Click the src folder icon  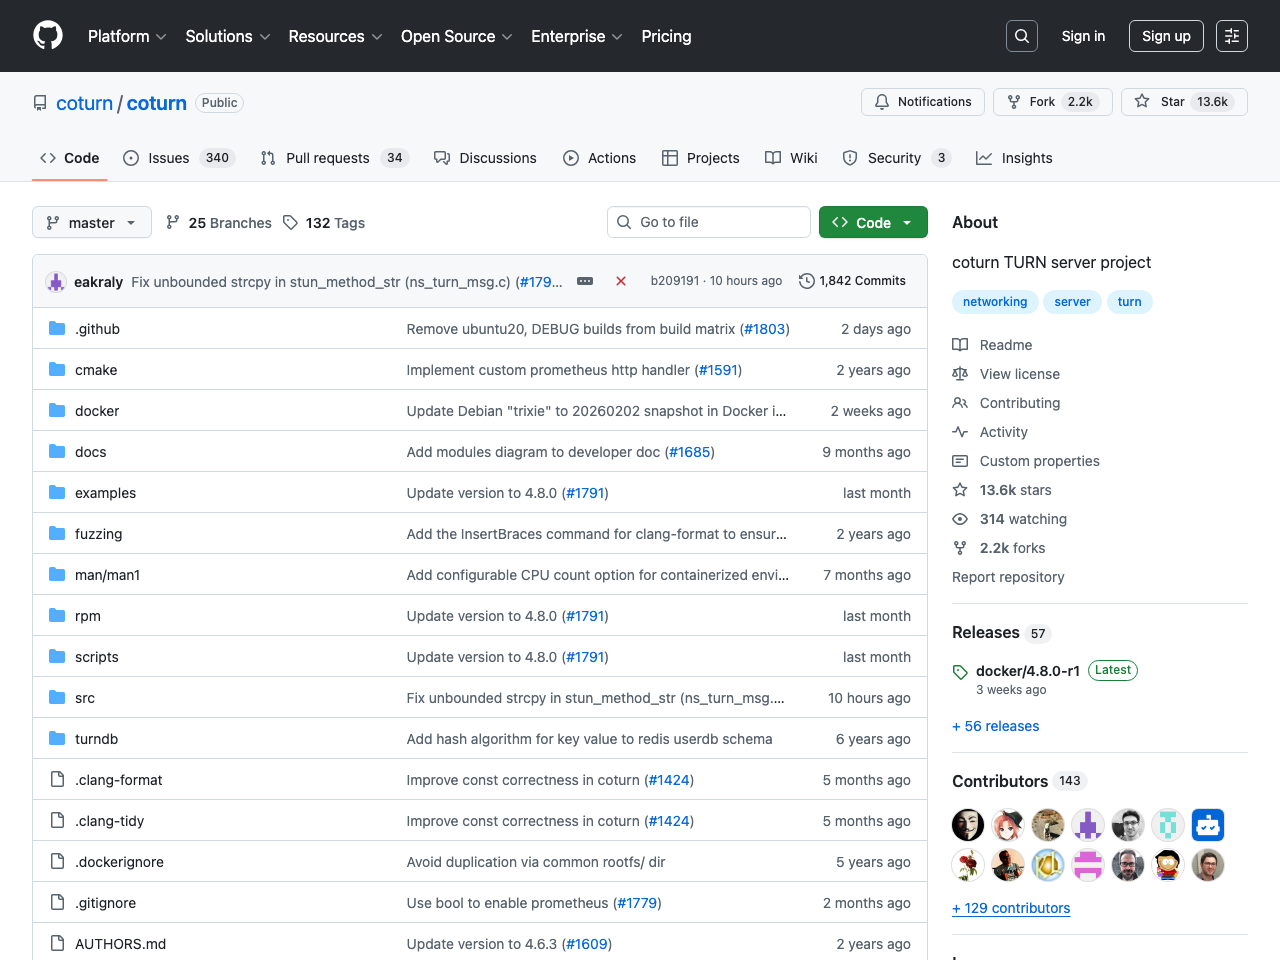coord(57,697)
